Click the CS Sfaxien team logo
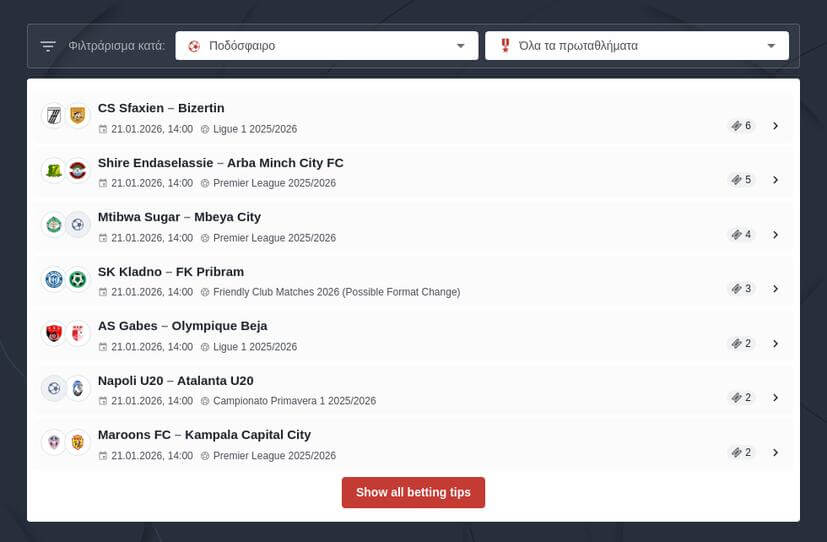 (54, 116)
